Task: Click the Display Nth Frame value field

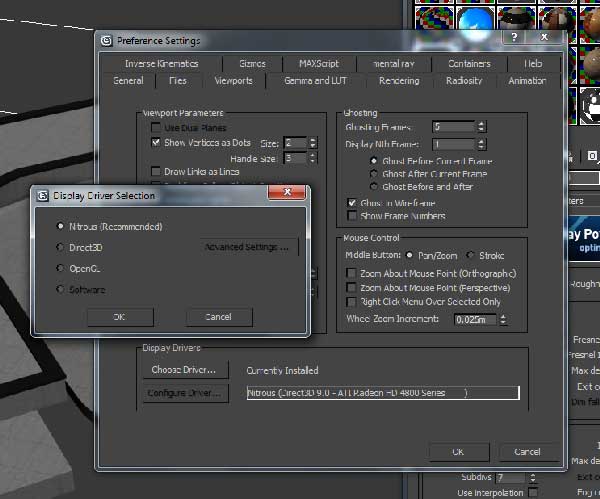Action: [x=453, y=144]
